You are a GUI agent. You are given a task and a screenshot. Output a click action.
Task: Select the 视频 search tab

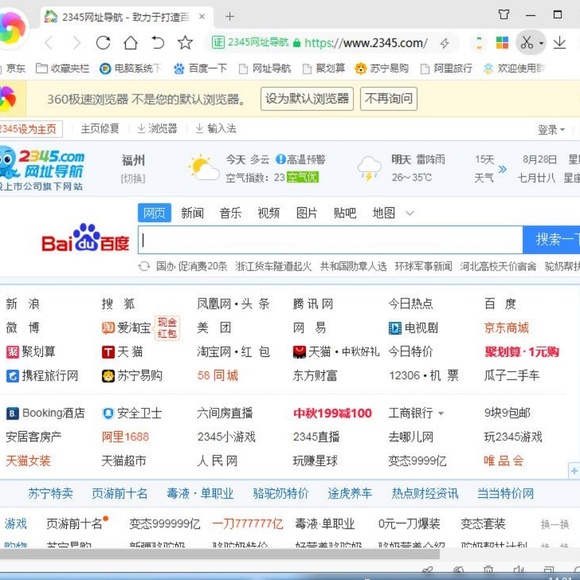pyautogui.click(x=269, y=213)
